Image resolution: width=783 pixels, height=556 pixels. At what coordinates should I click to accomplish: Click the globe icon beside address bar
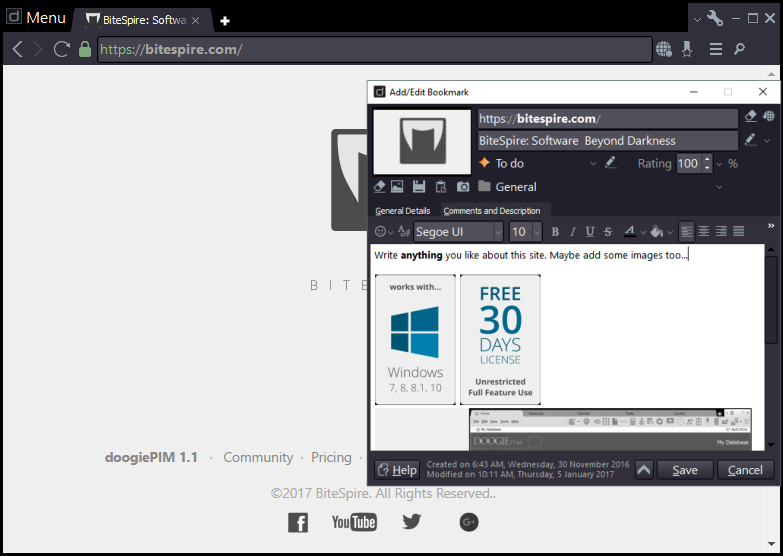664,49
